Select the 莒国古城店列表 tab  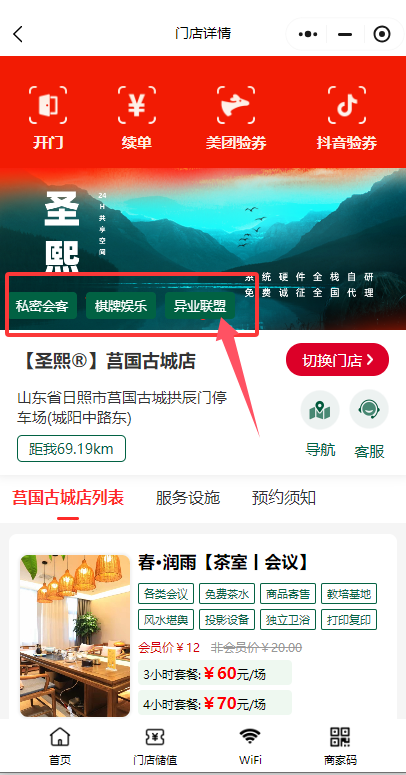point(68,498)
